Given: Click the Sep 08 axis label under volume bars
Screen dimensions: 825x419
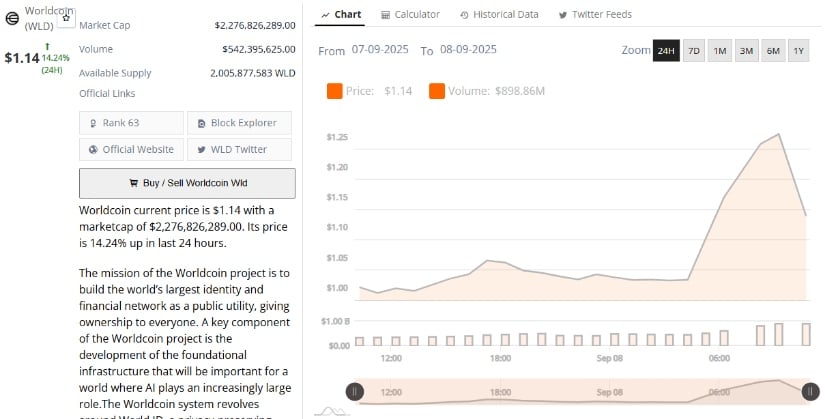Looking at the screenshot, I should point(610,358).
